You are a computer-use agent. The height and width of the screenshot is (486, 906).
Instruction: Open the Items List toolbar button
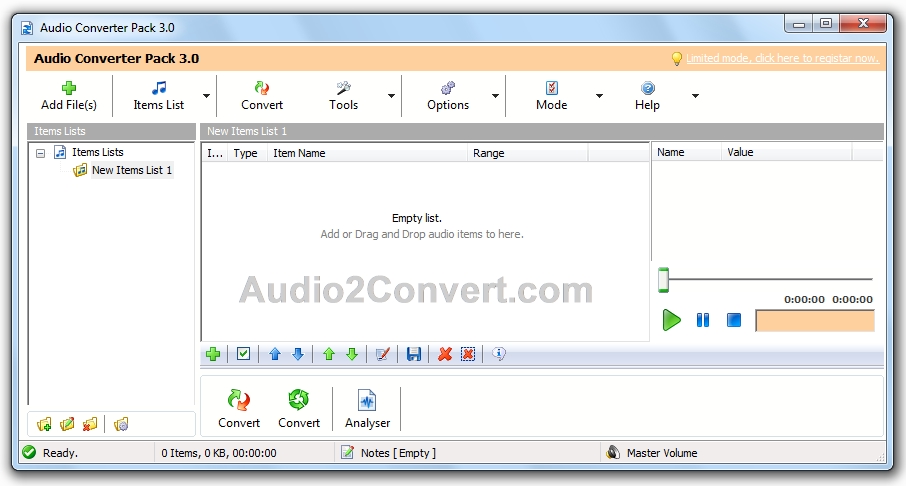pyautogui.click(x=158, y=96)
